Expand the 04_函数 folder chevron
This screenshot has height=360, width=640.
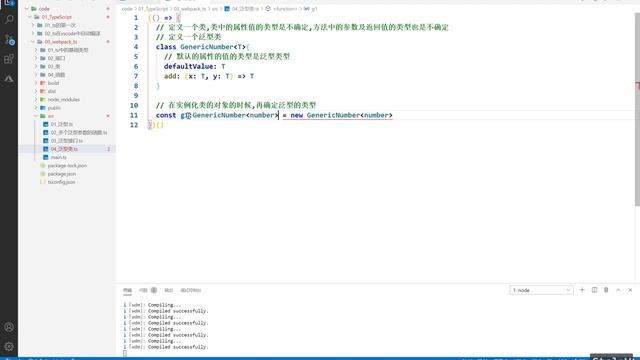click(36, 75)
